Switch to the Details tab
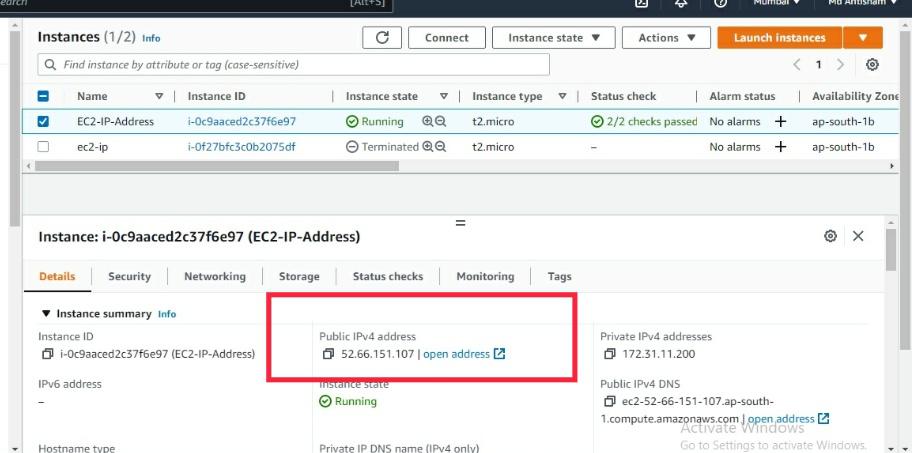This screenshot has height=453, width=912. [57, 277]
